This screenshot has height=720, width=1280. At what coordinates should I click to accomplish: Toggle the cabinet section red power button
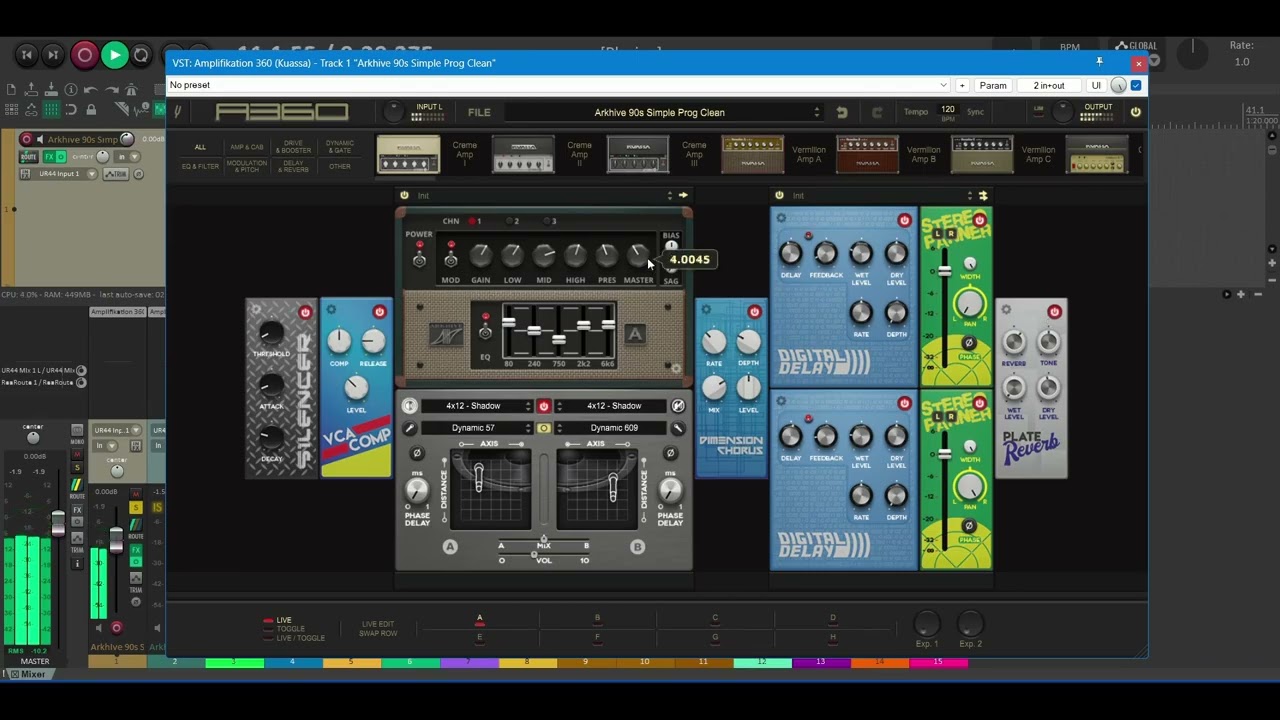[x=544, y=406]
